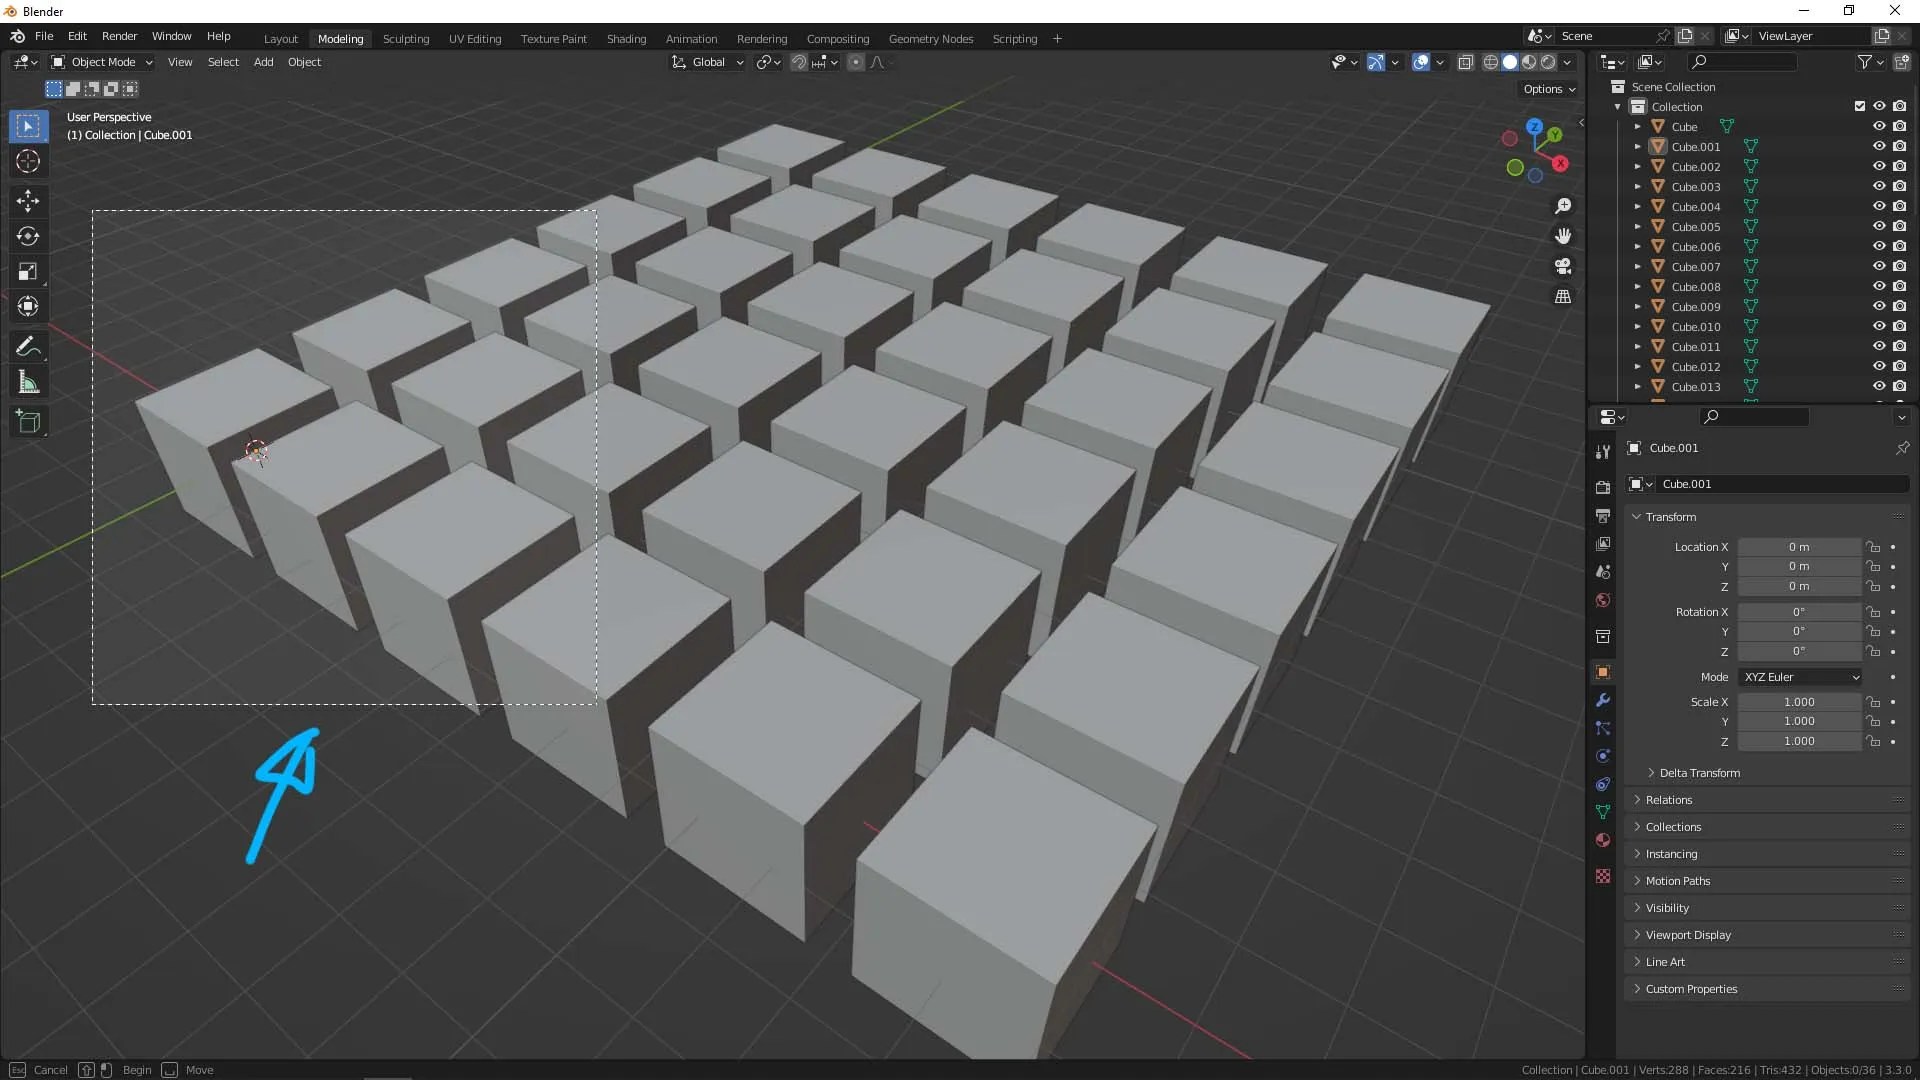This screenshot has height=1080, width=1920.
Task: Open the Modifier properties wrench tab
Action: 1603,700
